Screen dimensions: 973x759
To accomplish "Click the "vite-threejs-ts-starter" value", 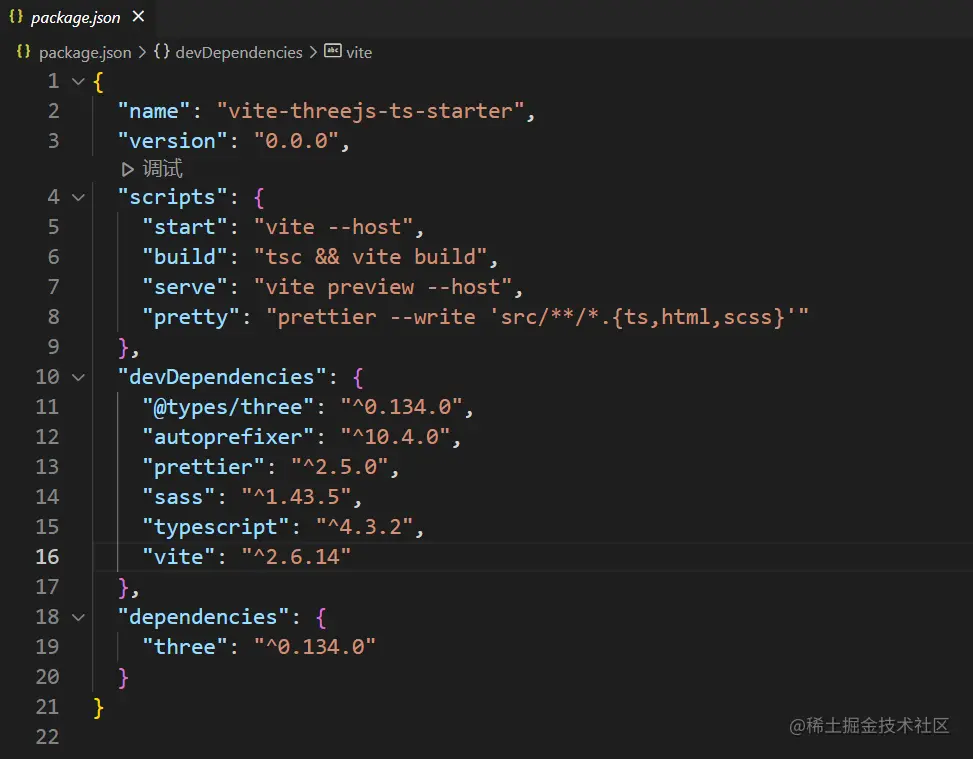I will [x=370, y=111].
